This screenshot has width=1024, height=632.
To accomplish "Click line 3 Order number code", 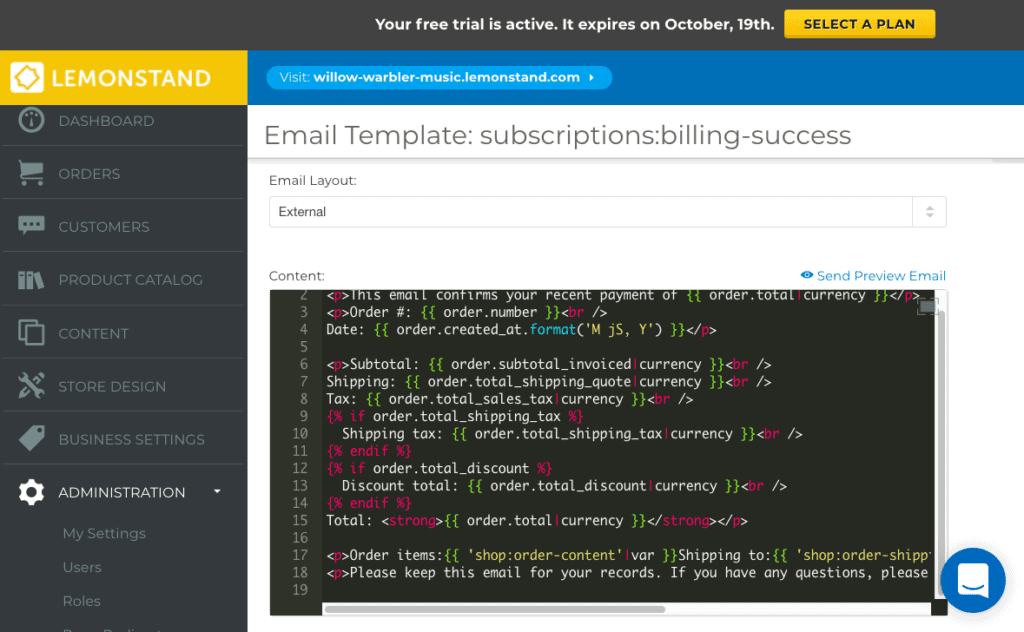I will point(466,312).
